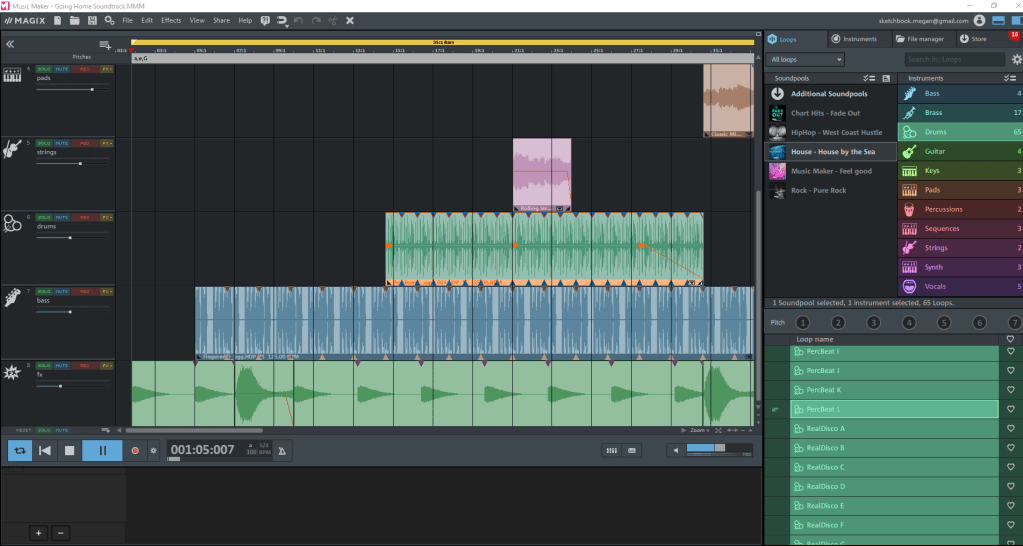Open the All loops dropdown
Image resolution: width=1023 pixels, height=546 pixels.
pyautogui.click(x=806, y=60)
